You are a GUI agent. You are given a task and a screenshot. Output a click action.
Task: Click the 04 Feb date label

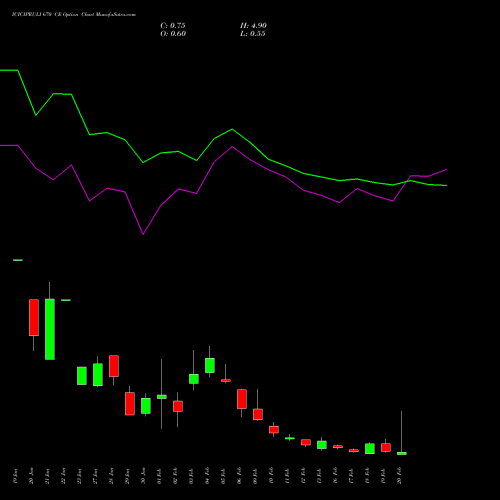[x=207, y=476]
